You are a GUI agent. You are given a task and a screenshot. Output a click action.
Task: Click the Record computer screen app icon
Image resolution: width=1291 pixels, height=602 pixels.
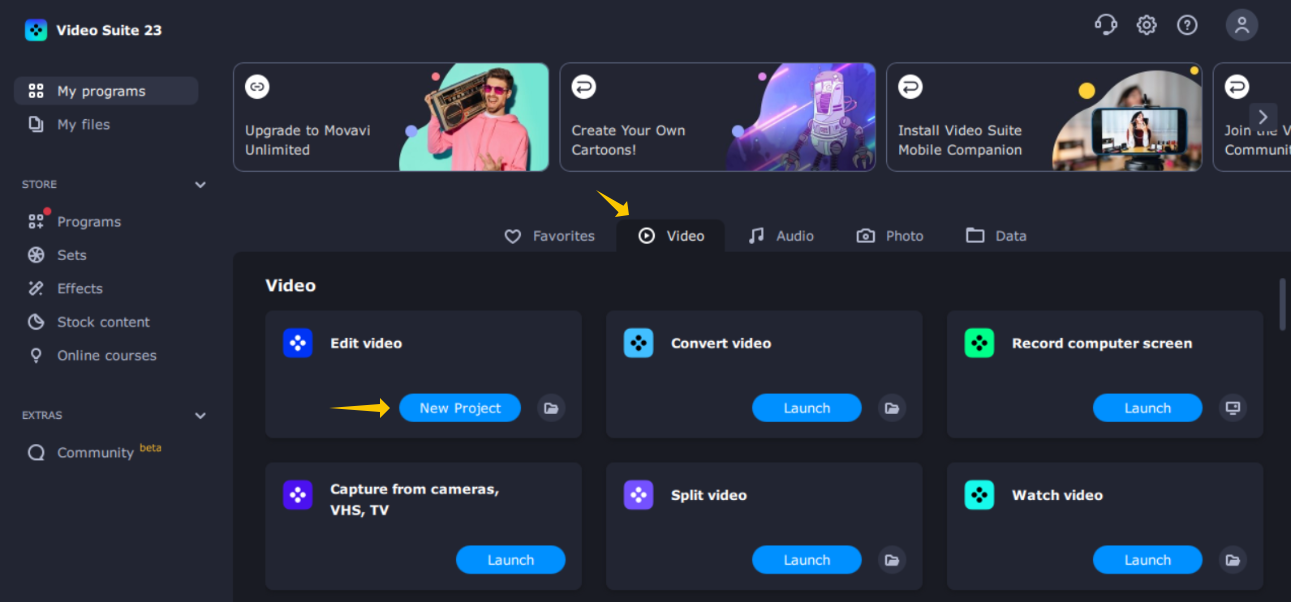tap(979, 343)
